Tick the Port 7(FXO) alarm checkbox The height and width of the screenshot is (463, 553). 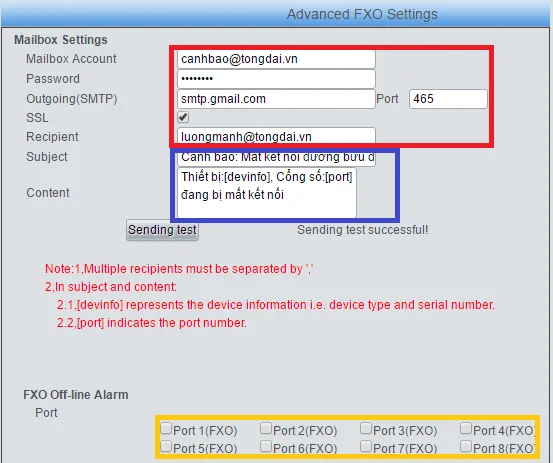point(366,446)
